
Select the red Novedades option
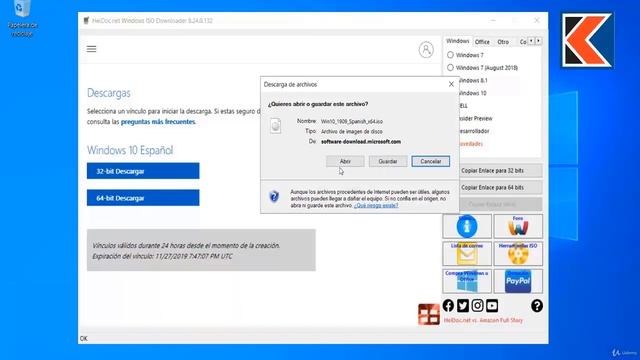point(471,144)
